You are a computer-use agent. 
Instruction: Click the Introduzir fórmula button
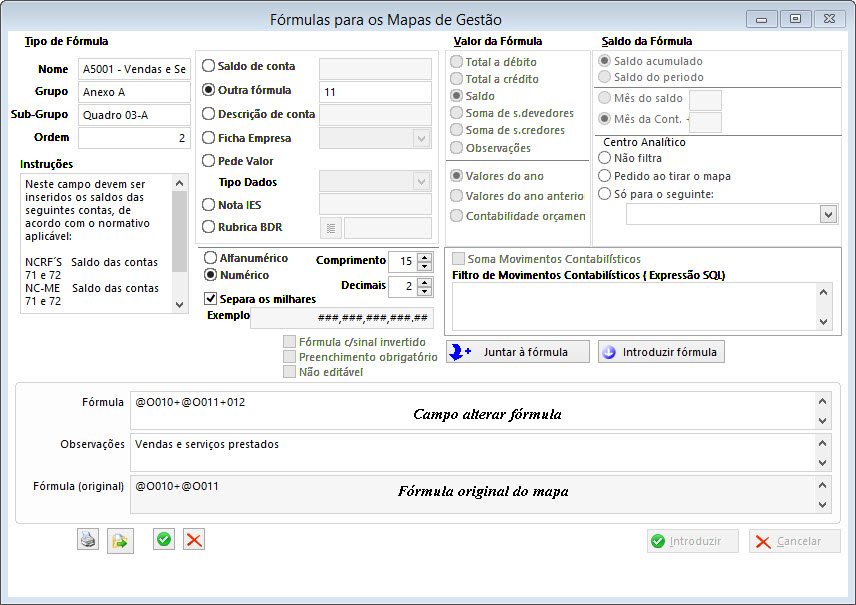tap(660, 352)
